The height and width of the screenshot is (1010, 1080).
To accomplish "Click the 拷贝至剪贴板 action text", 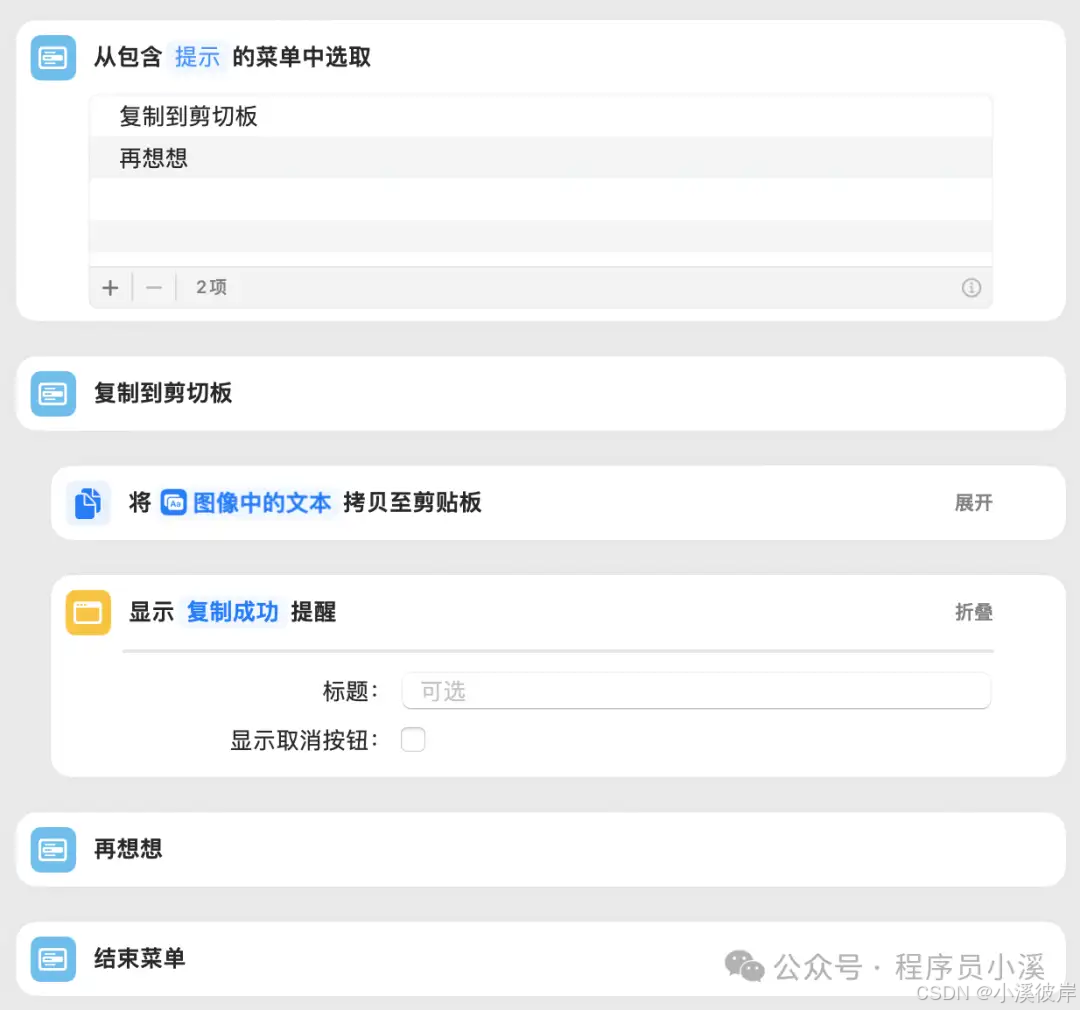I will tap(412, 503).
